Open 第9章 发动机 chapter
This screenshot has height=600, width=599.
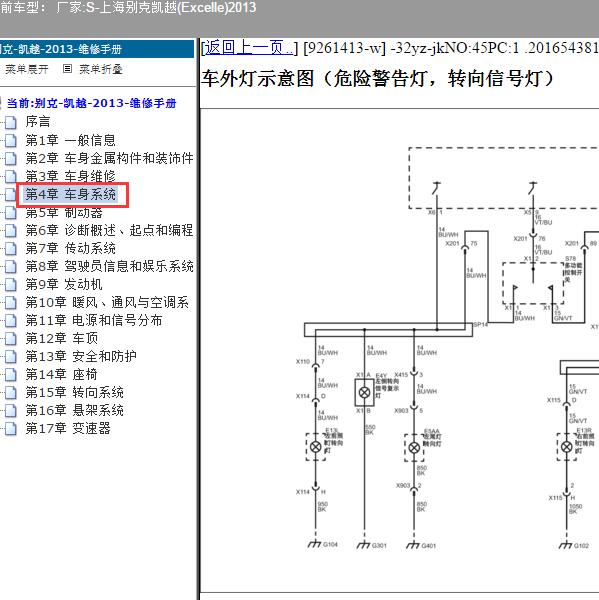(x=64, y=284)
